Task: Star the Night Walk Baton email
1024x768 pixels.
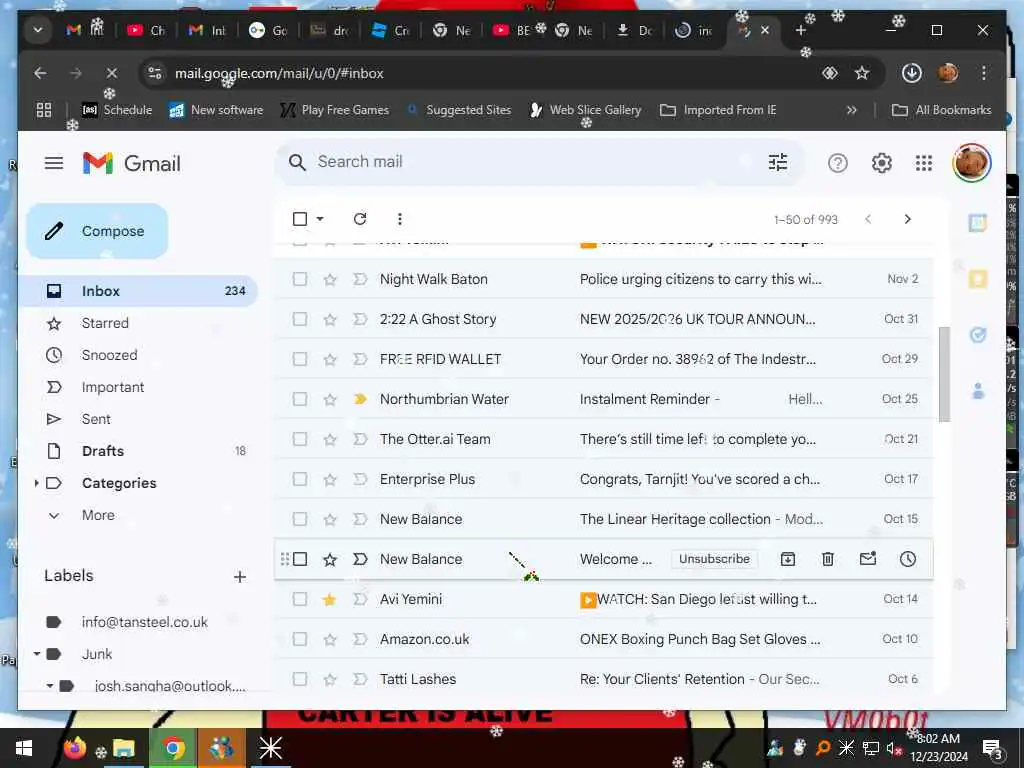Action: click(330, 280)
